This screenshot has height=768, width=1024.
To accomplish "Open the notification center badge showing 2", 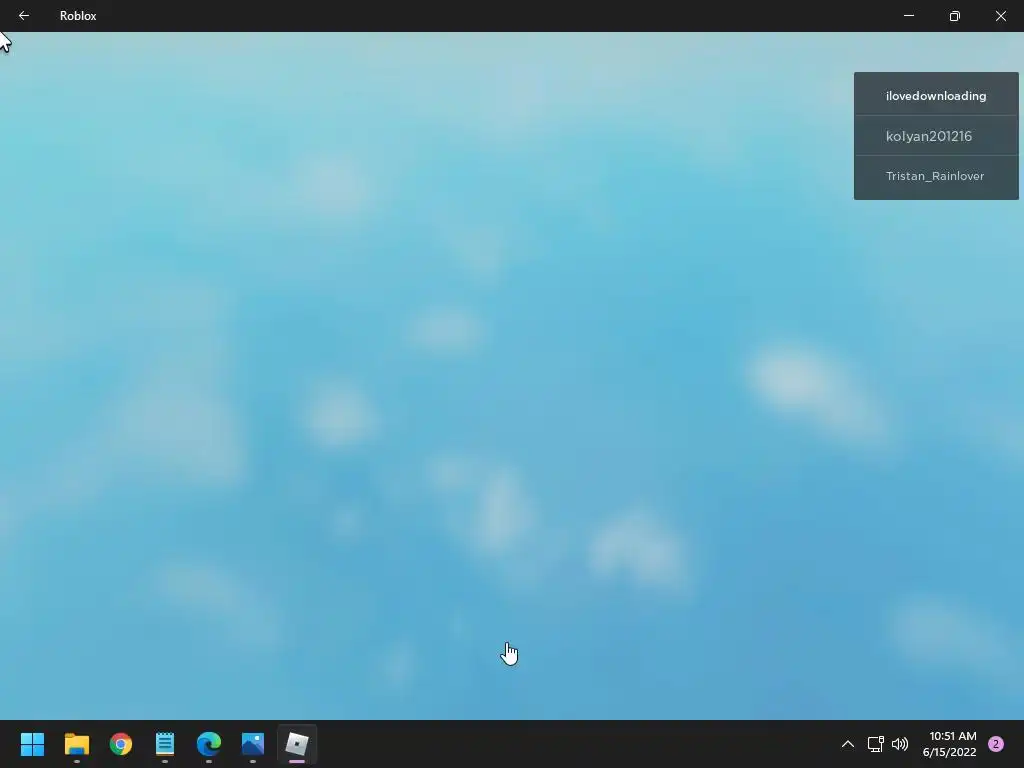I will 996,744.
